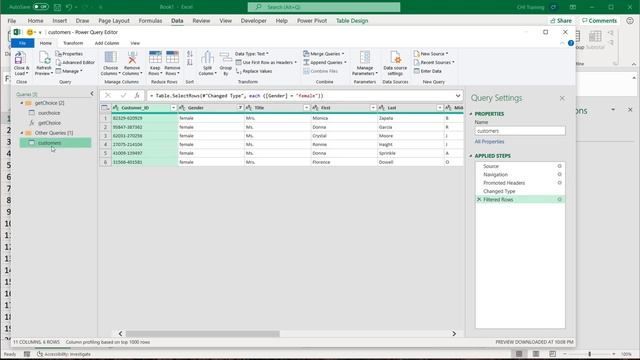Confirm the formula with the checkmark icon
This screenshot has width=640, height=360.
coord(123,96)
